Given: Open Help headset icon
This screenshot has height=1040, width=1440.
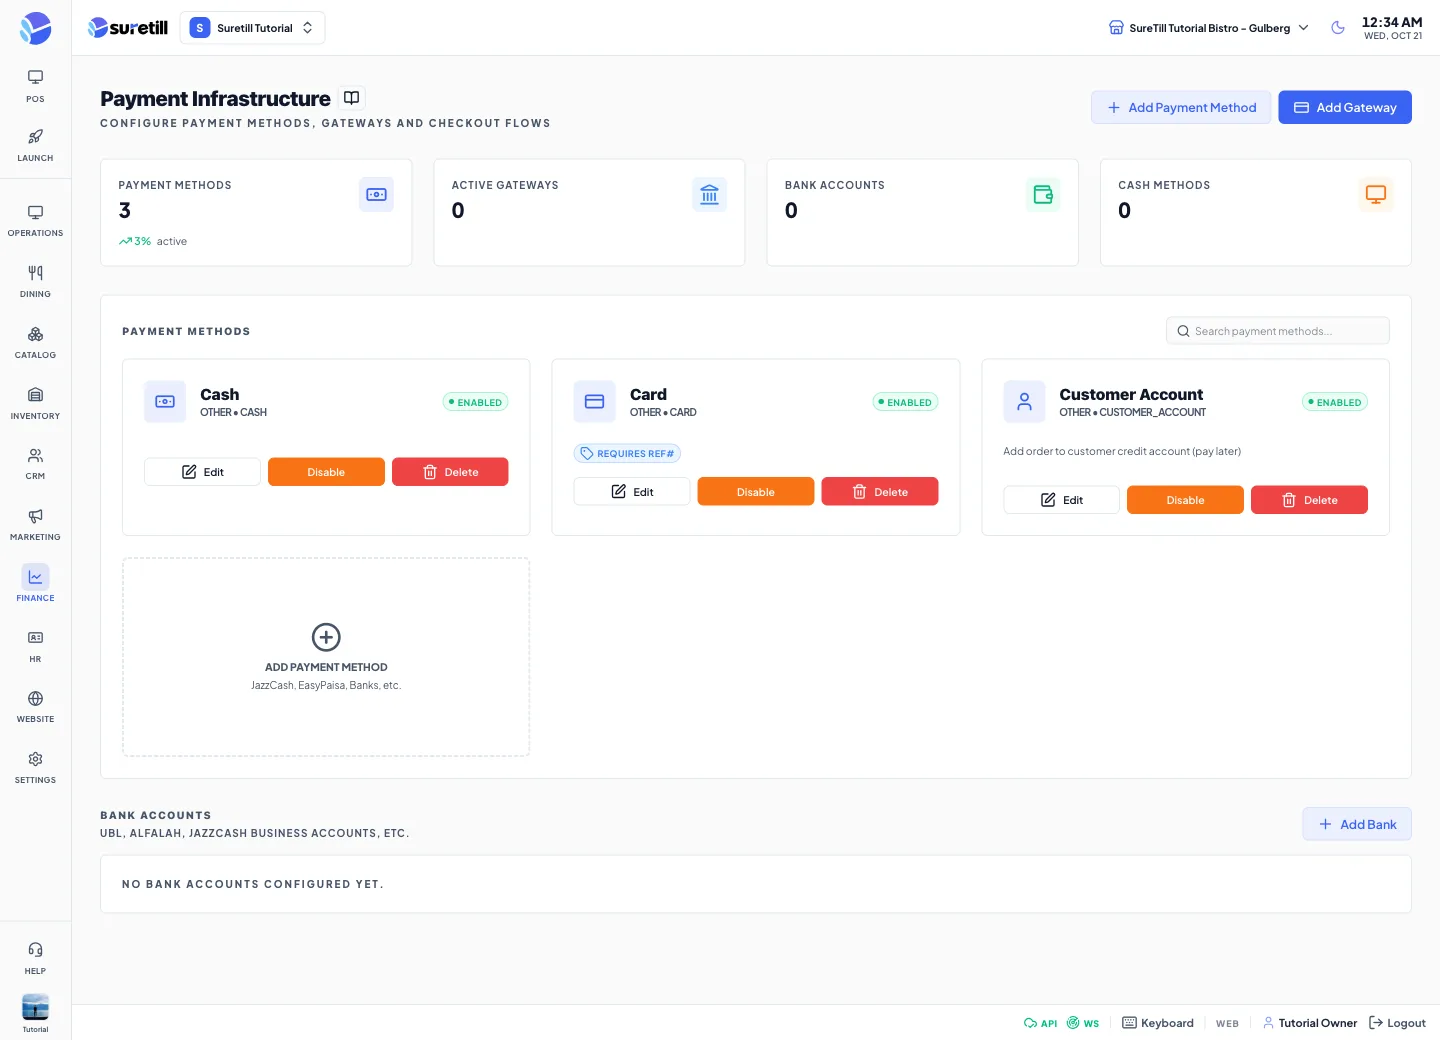Looking at the screenshot, I should pos(35,958).
